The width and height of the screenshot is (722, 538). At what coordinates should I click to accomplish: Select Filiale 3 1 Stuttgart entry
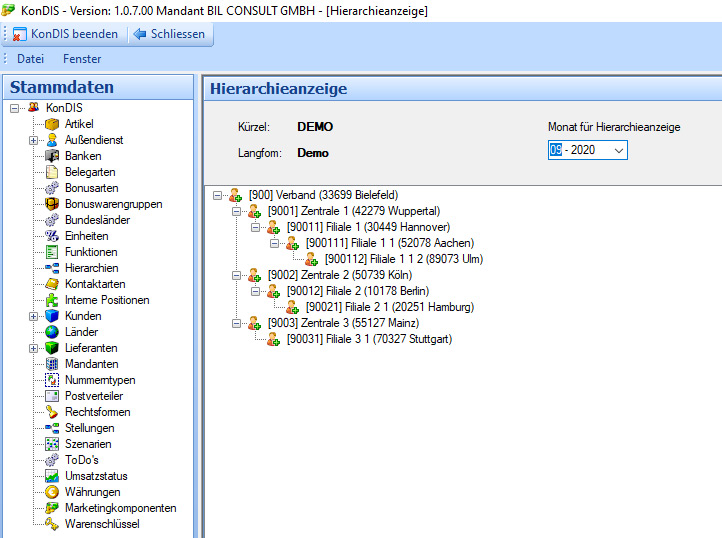click(369, 339)
